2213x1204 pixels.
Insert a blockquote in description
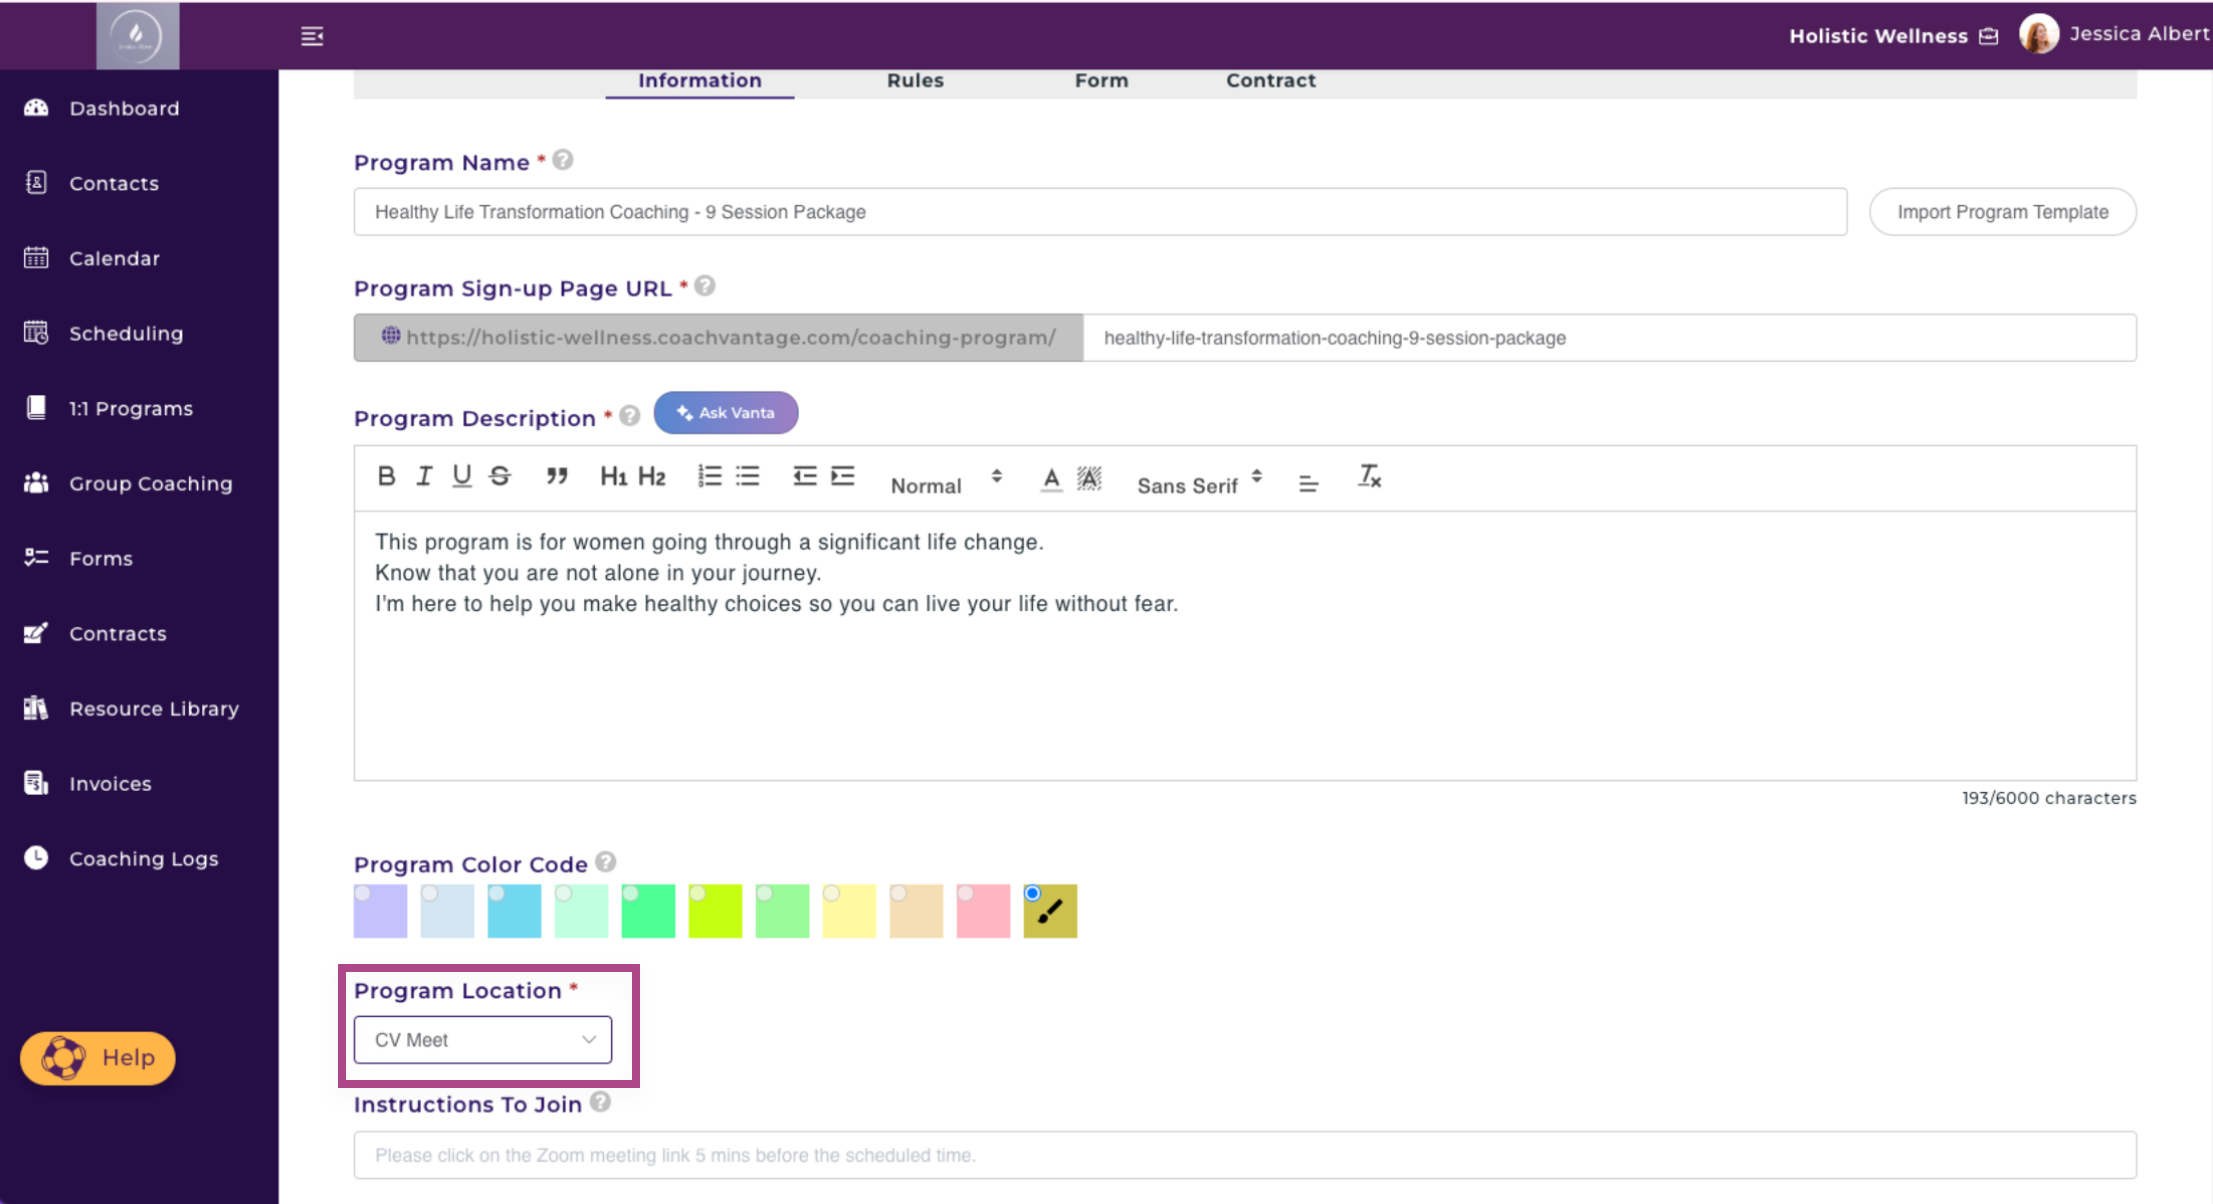point(557,477)
